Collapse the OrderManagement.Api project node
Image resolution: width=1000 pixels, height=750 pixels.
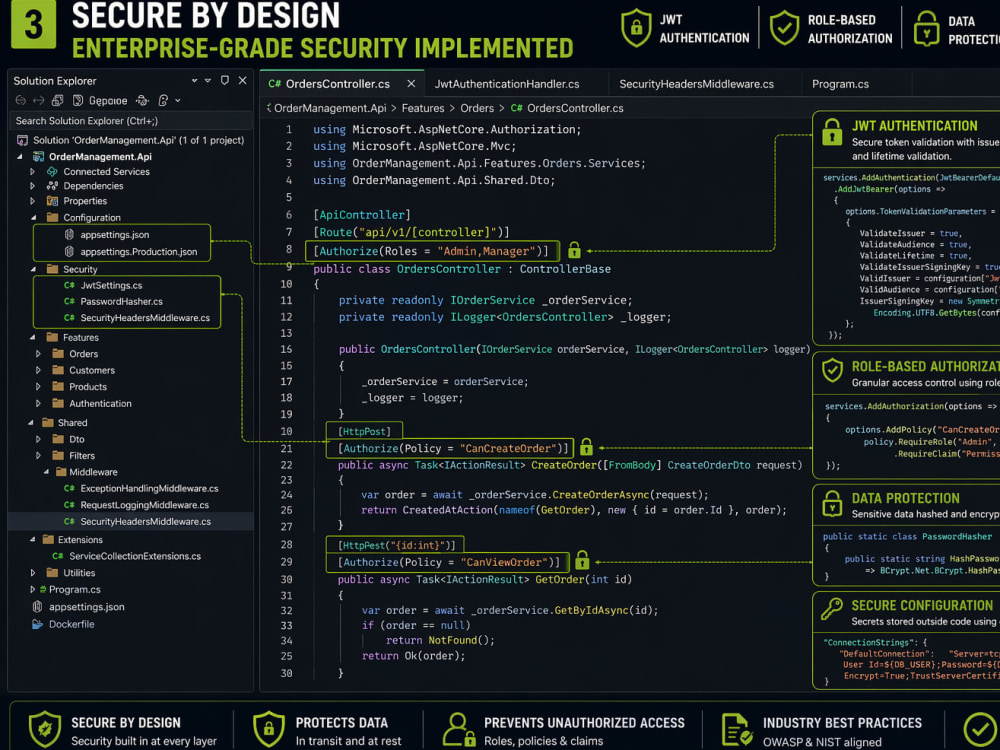point(20,156)
